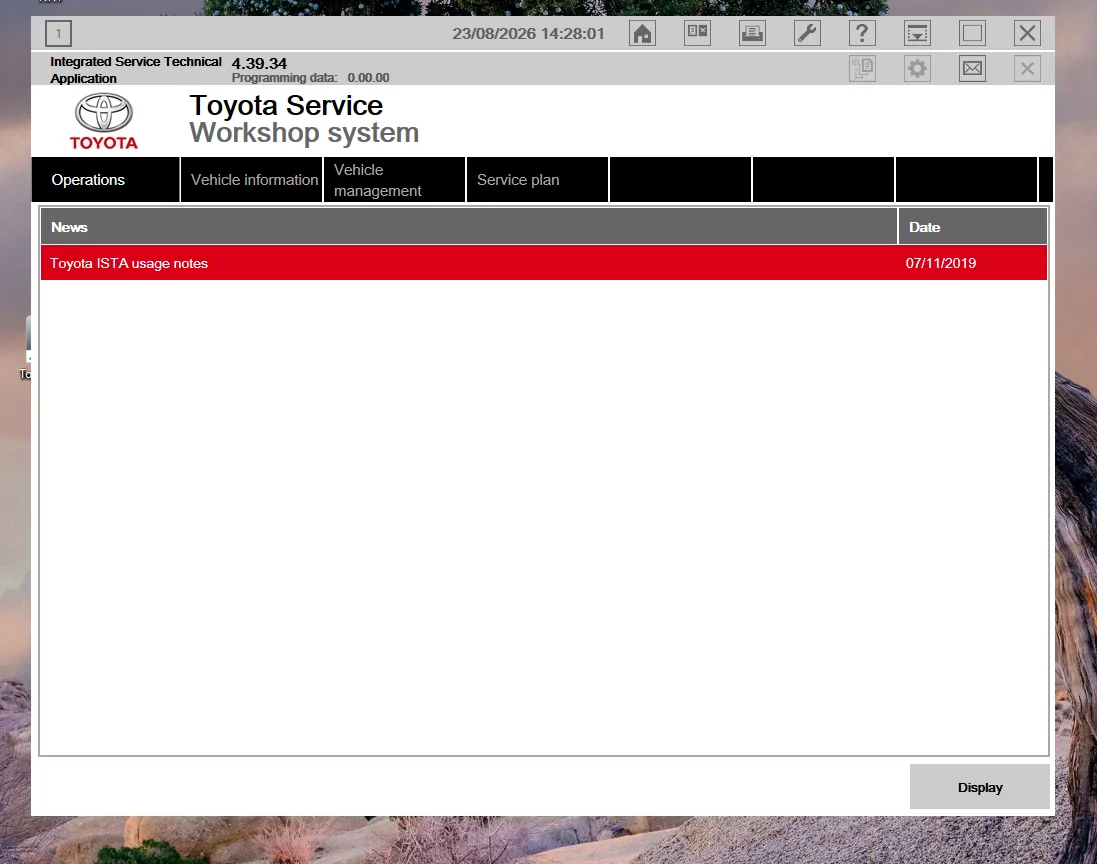The height and width of the screenshot is (864, 1097).
Task: Open the operation list view icon
Action: [x=697, y=33]
